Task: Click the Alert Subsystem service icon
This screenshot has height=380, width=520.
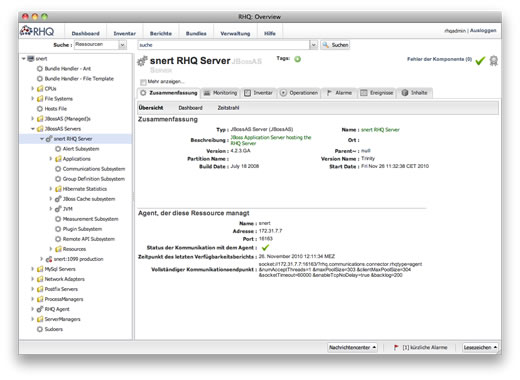Action: coord(58,149)
